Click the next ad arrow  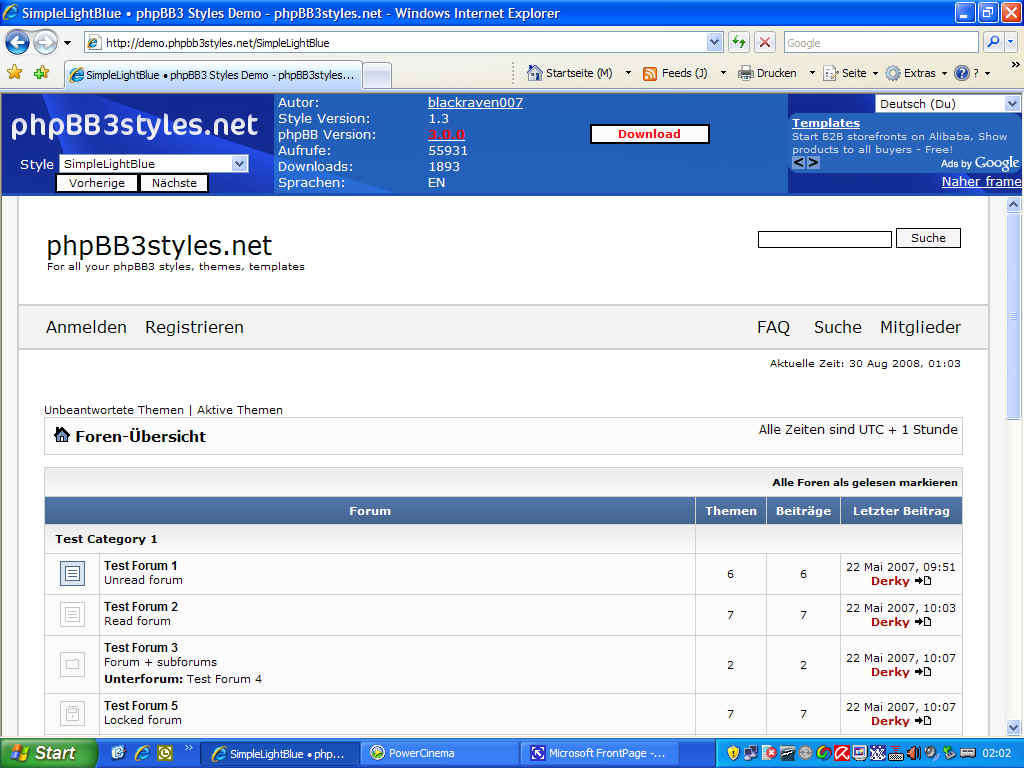(814, 163)
